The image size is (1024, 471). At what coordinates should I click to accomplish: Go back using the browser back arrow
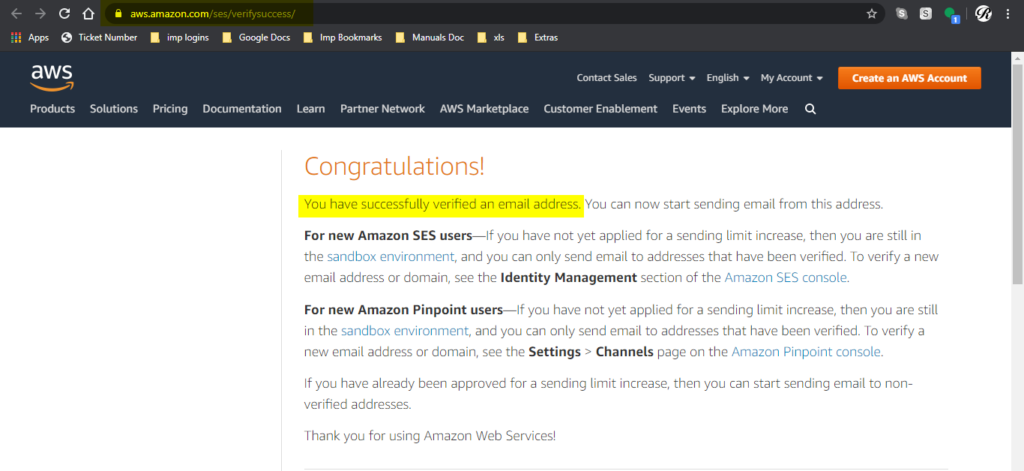click(16, 13)
